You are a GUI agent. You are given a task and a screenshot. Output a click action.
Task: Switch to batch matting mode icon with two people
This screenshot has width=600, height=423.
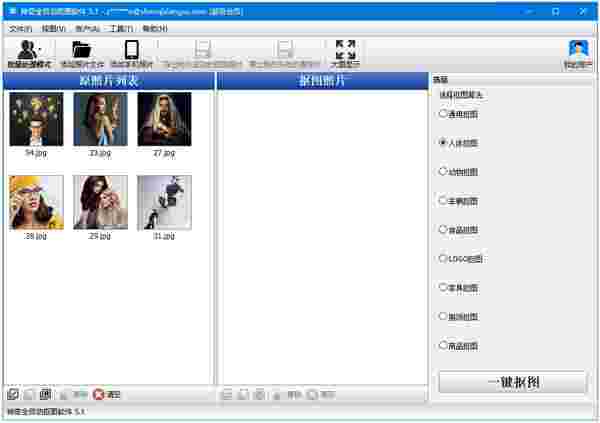(x=28, y=50)
